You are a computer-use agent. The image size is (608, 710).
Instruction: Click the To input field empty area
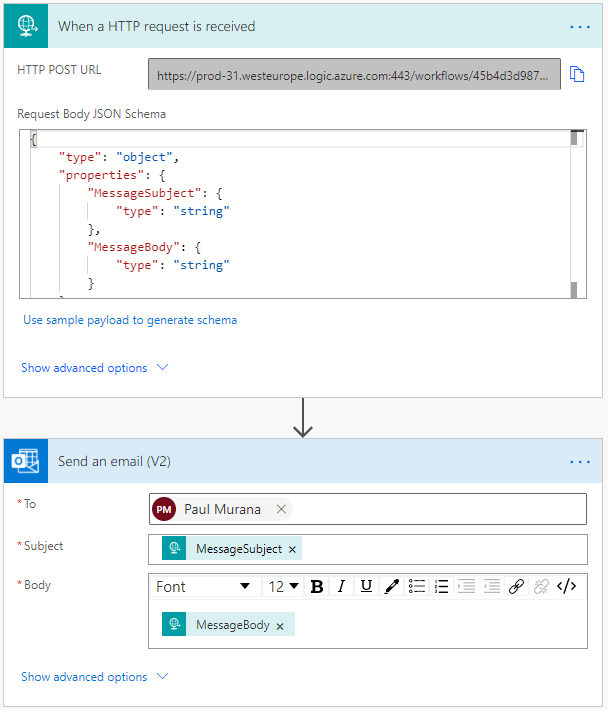pyautogui.click(x=439, y=509)
